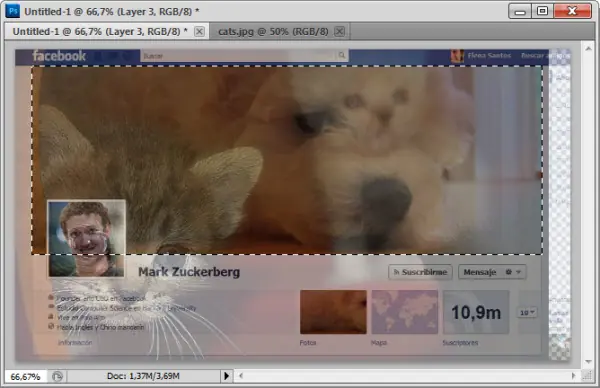Close the Untitled-1 document tab
The width and height of the screenshot is (600, 388).
[199, 31]
